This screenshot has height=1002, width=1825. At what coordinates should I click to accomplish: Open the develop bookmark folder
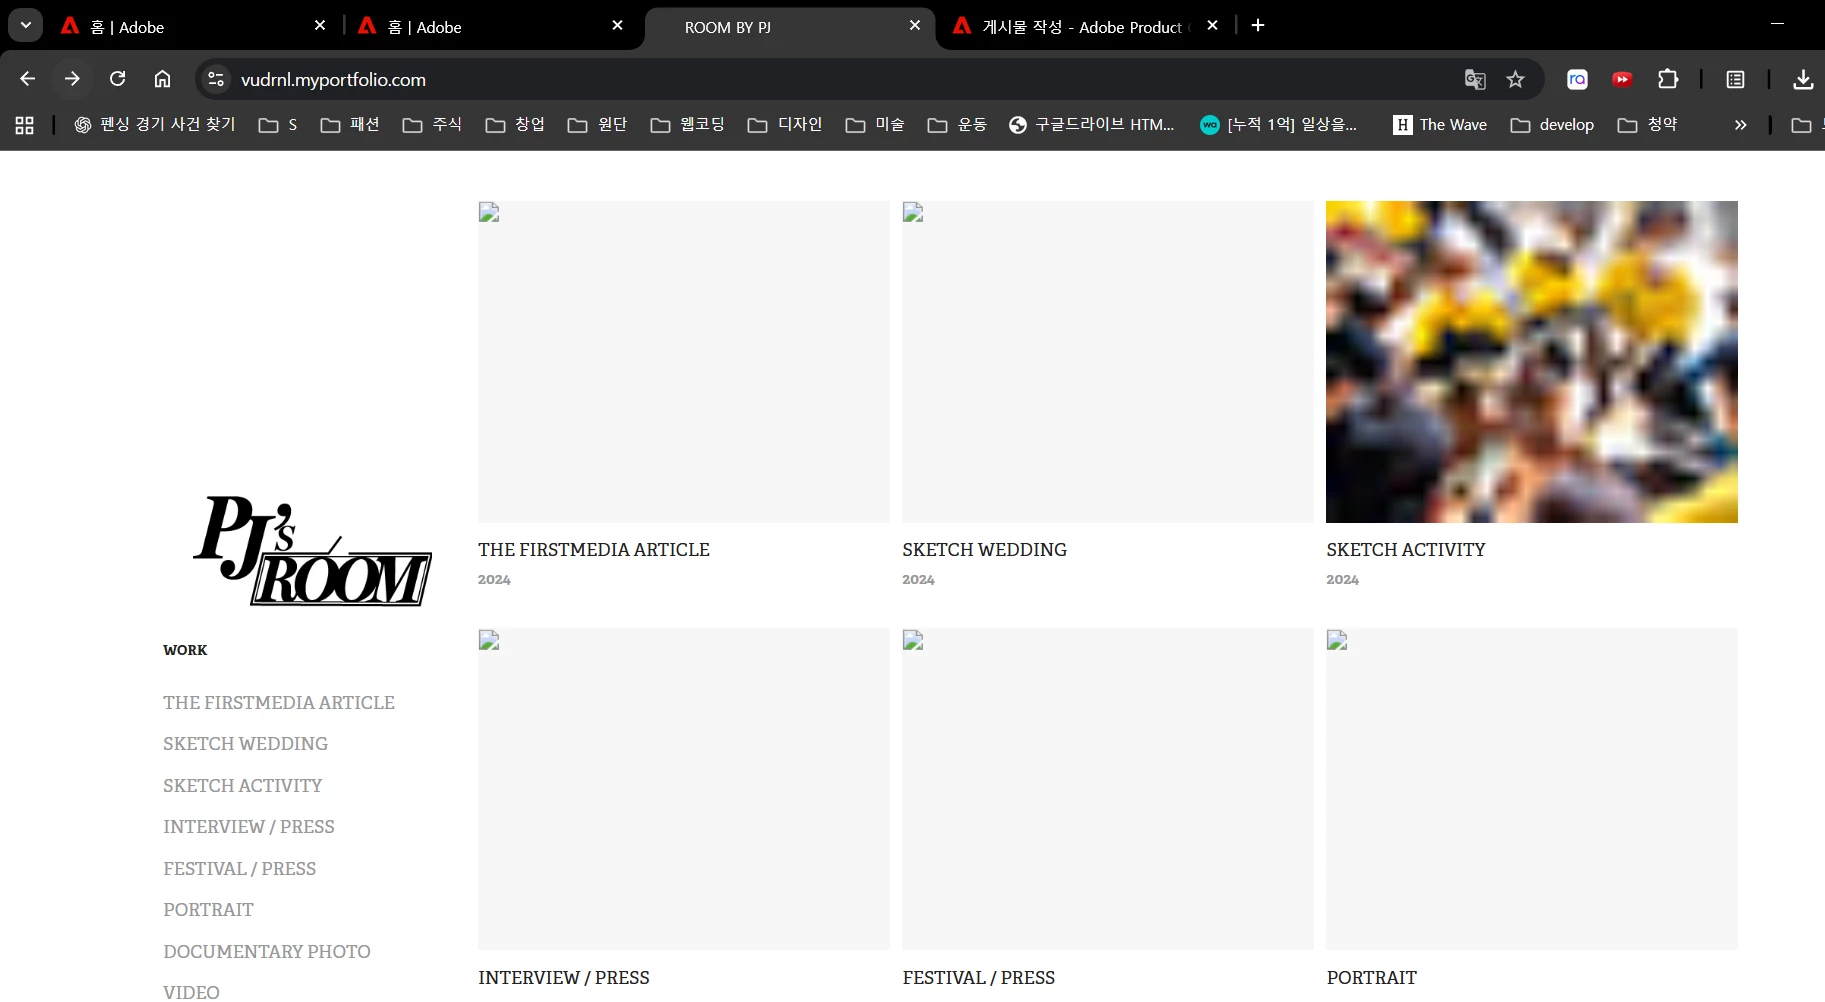1552,124
